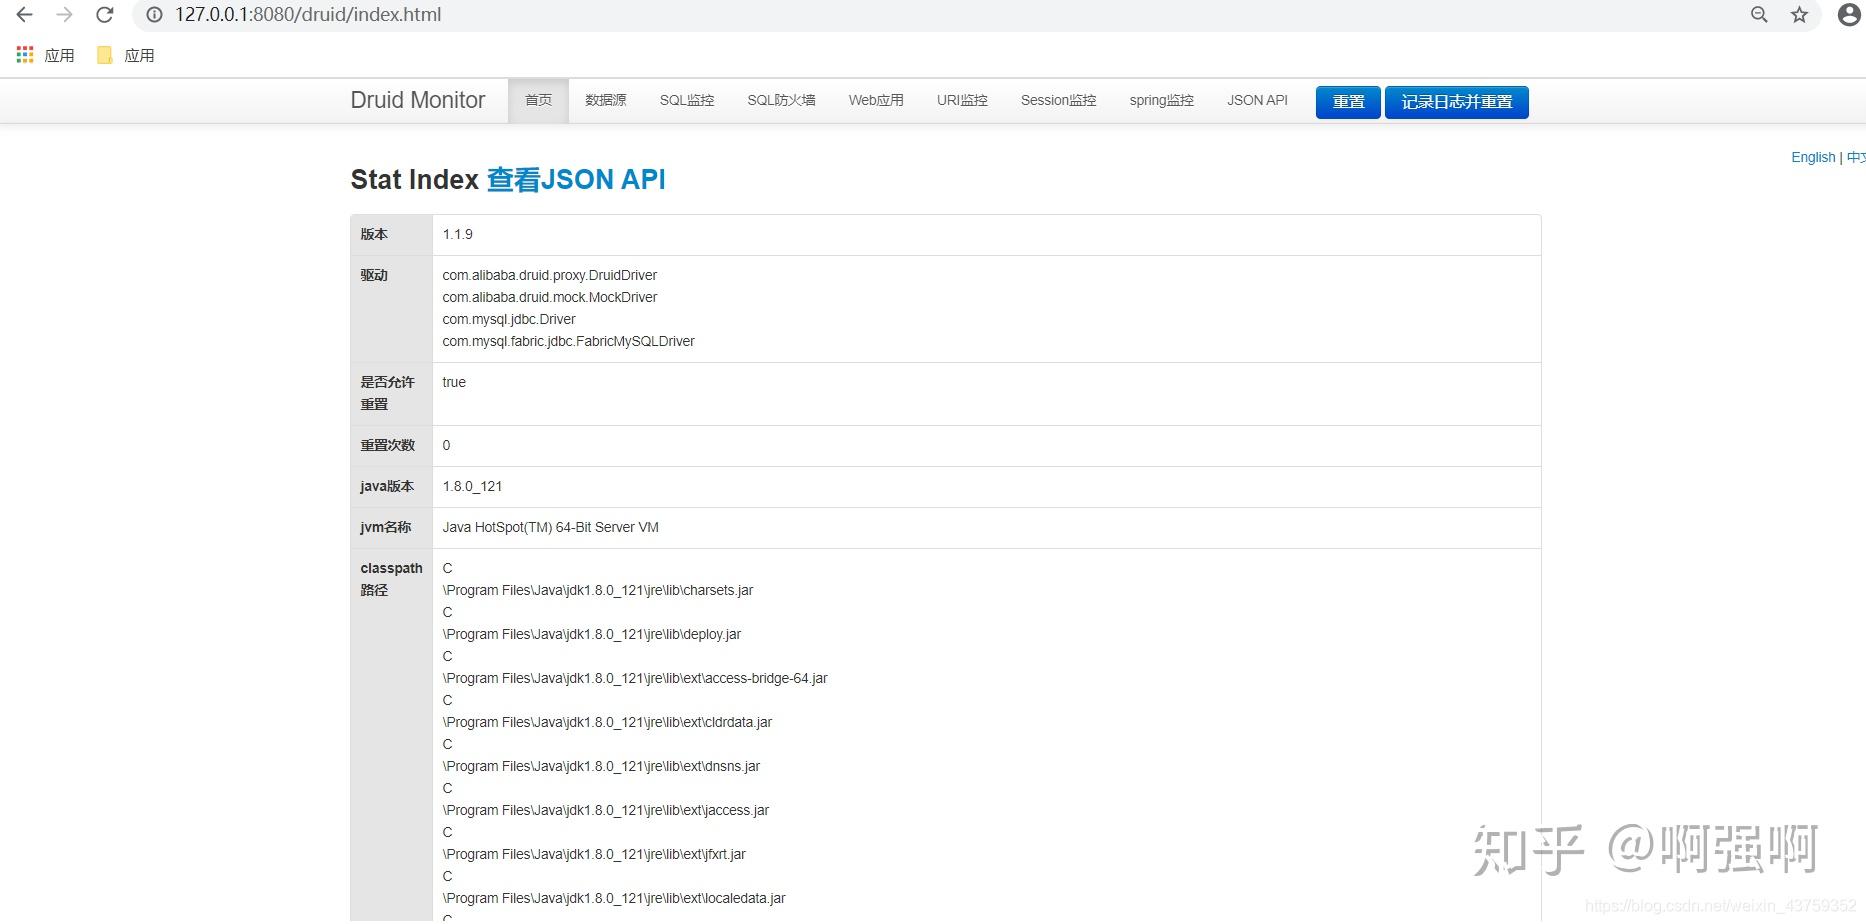Switch to the Web应用 tab

875,100
